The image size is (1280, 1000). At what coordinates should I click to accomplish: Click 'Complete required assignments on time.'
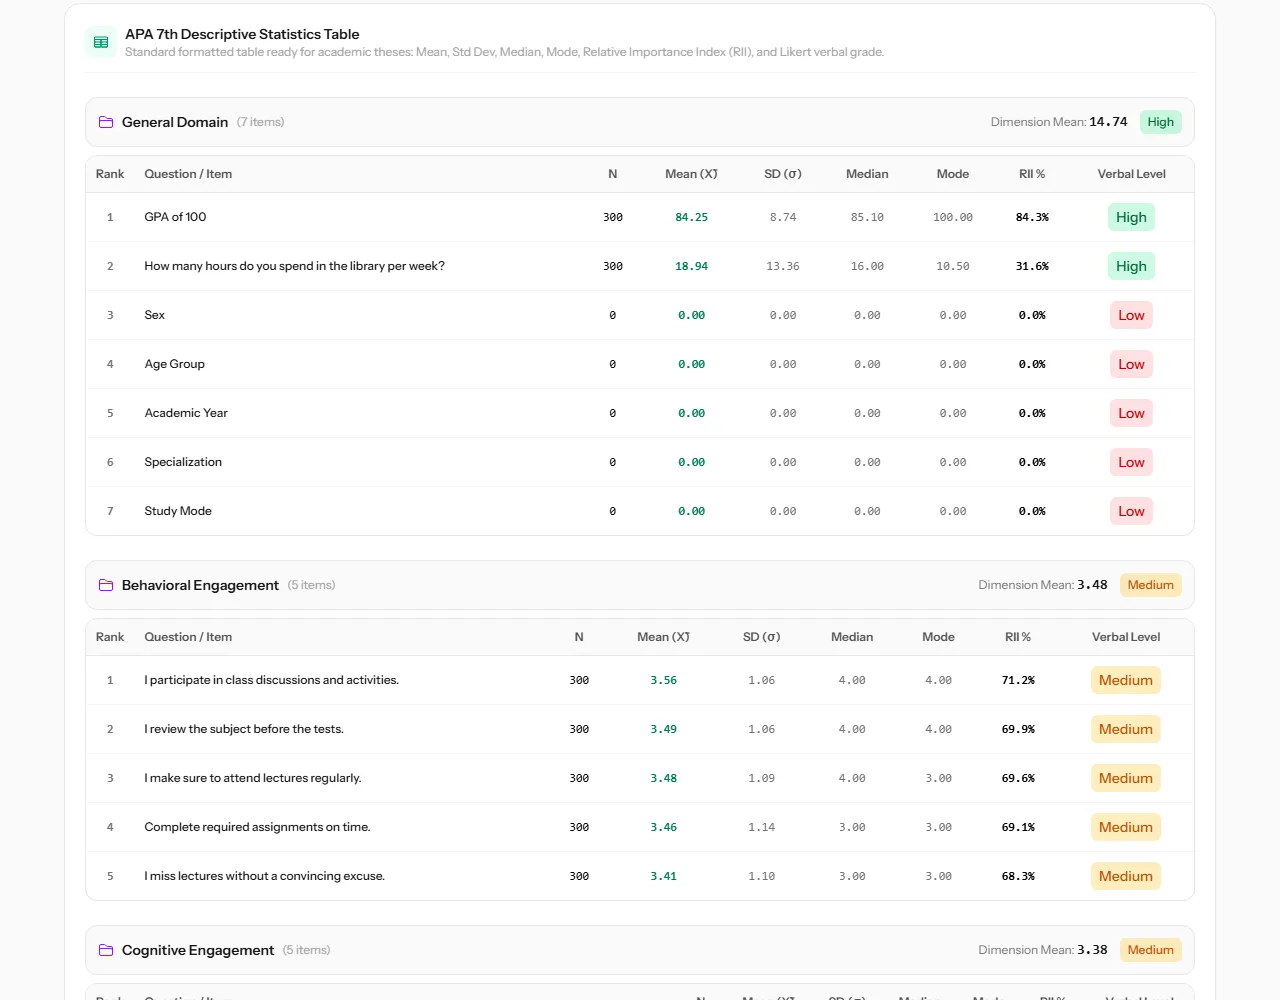257,827
